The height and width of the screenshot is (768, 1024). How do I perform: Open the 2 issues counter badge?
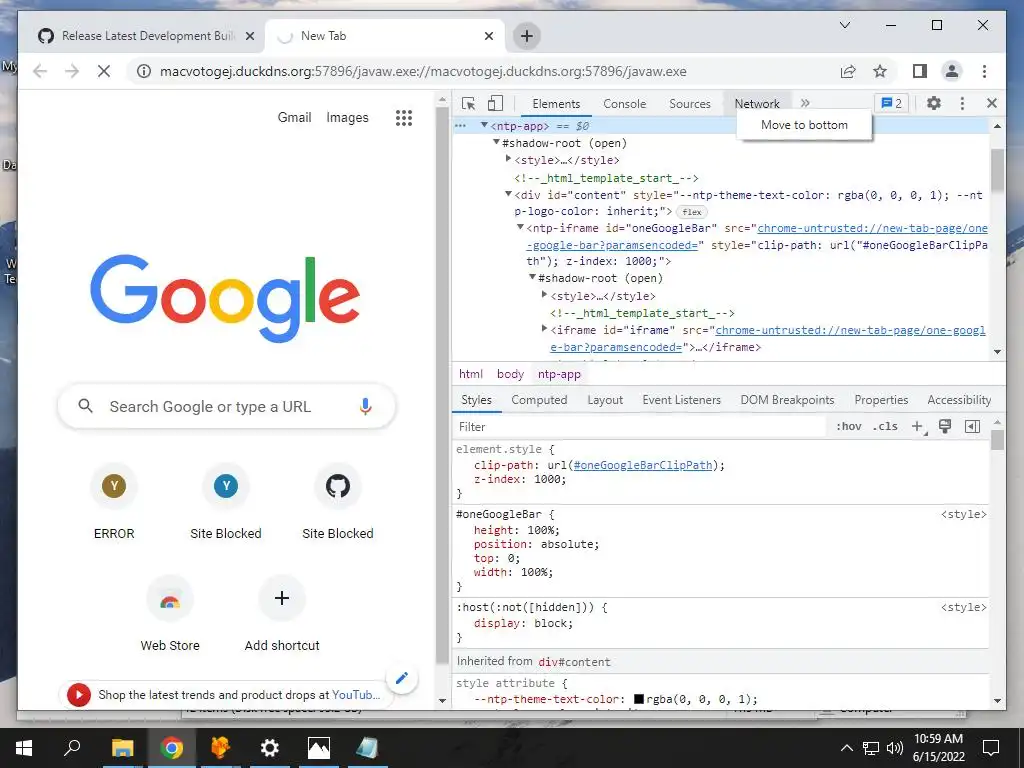pos(891,103)
